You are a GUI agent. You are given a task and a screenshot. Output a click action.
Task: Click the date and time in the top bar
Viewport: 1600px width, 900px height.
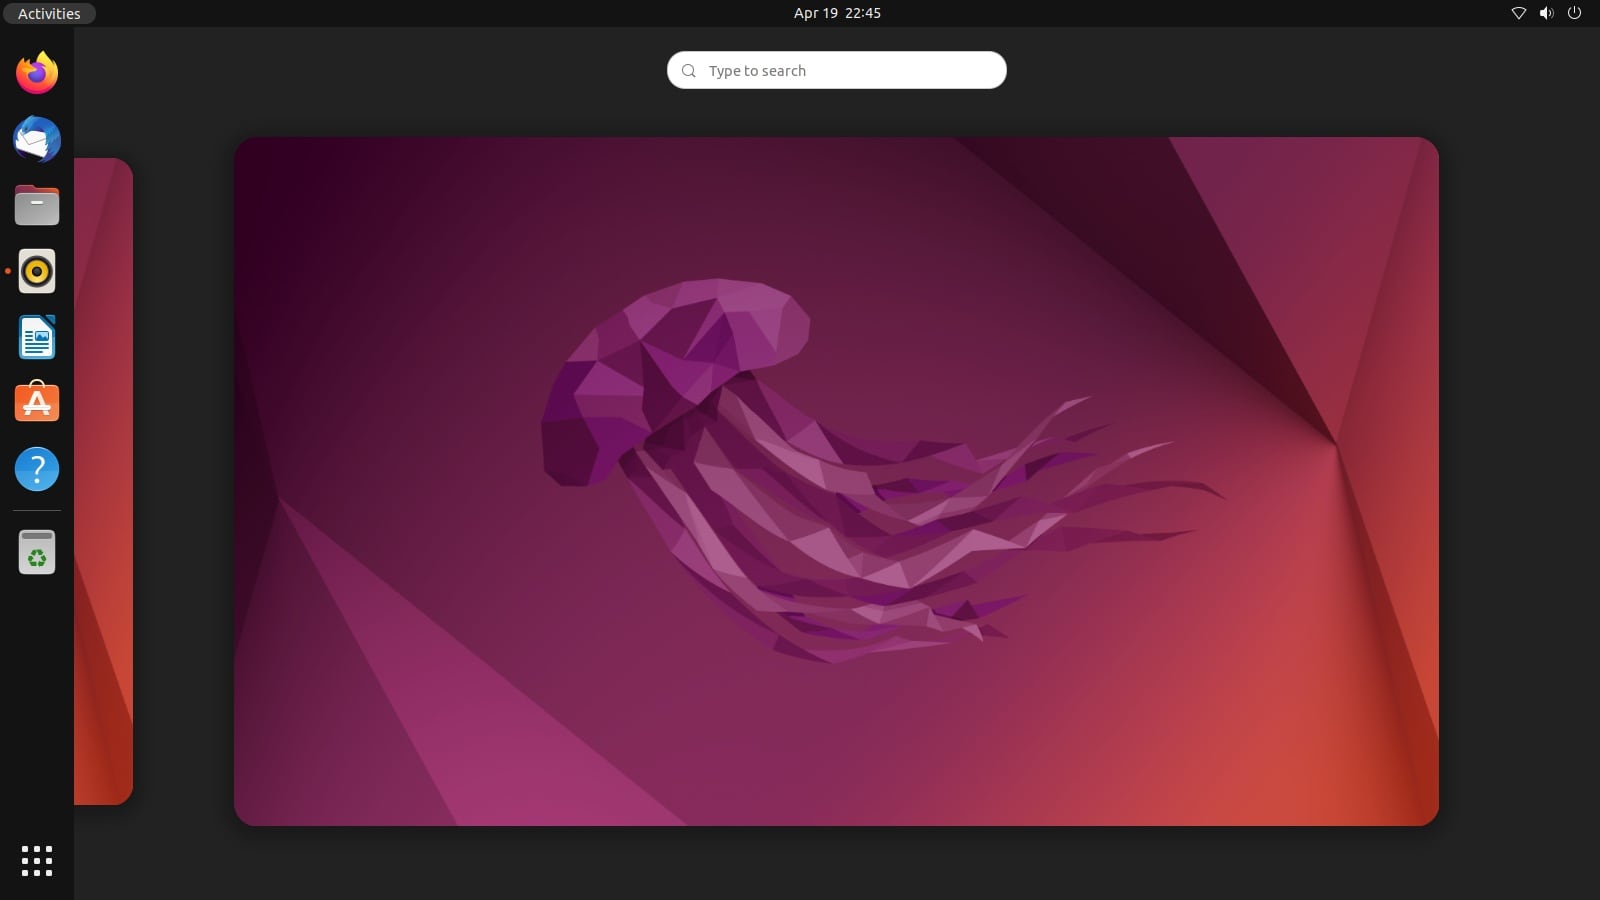point(836,13)
